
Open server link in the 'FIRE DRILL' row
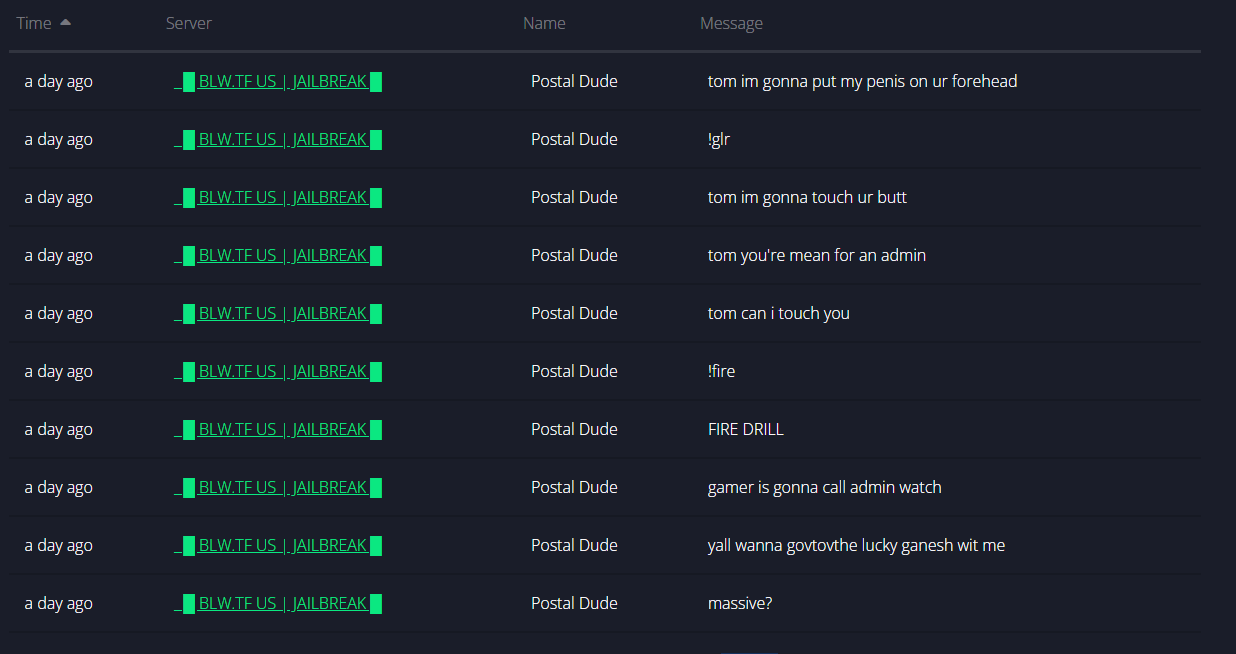pos(278,430)
